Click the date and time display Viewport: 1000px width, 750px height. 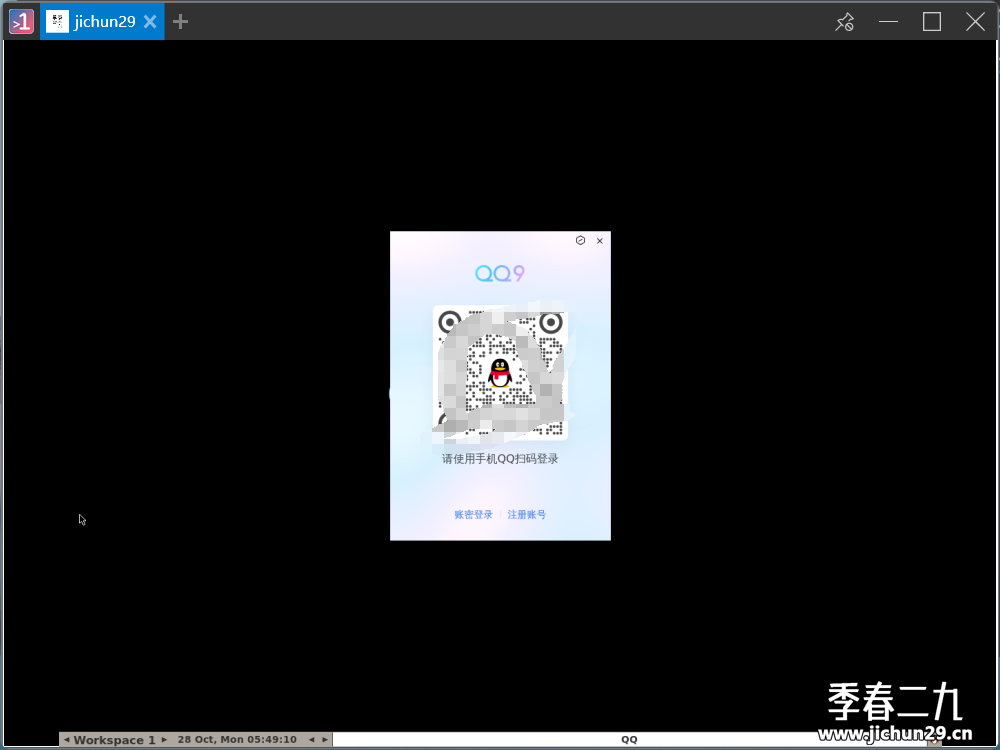(236, 739)
